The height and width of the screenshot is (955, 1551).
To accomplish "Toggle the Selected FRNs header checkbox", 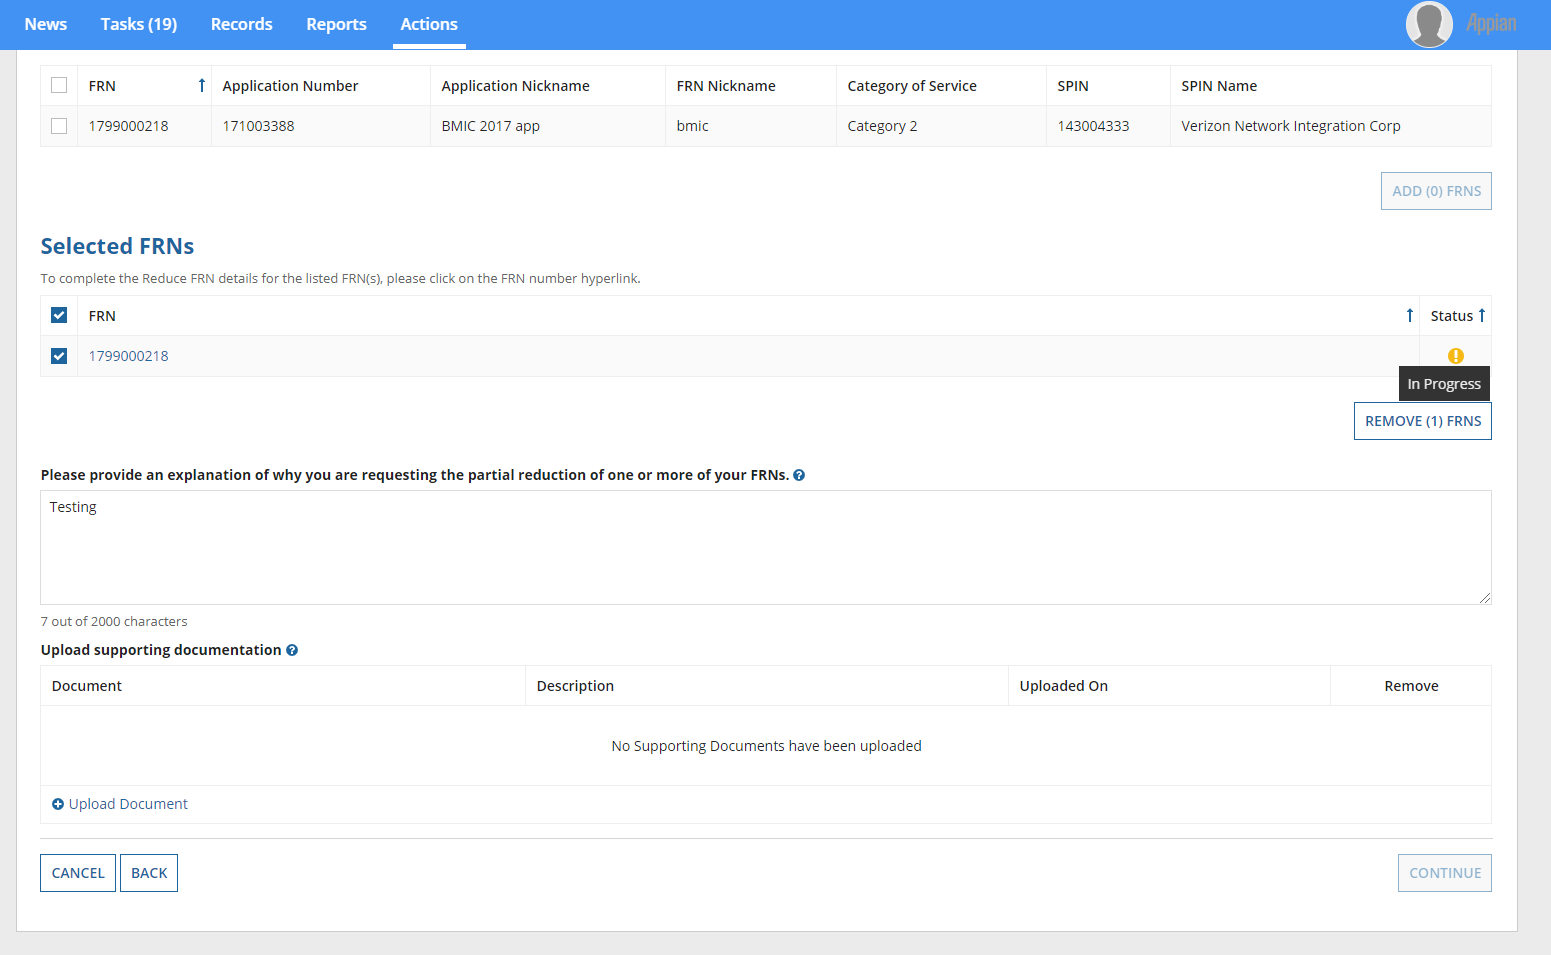I will [x=59, y=316].
